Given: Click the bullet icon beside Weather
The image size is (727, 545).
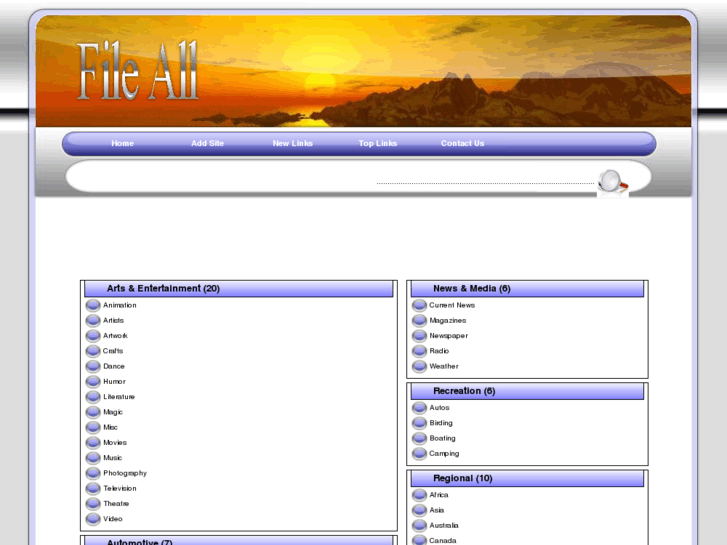Looking at the screenshot, I should point(420,366).
